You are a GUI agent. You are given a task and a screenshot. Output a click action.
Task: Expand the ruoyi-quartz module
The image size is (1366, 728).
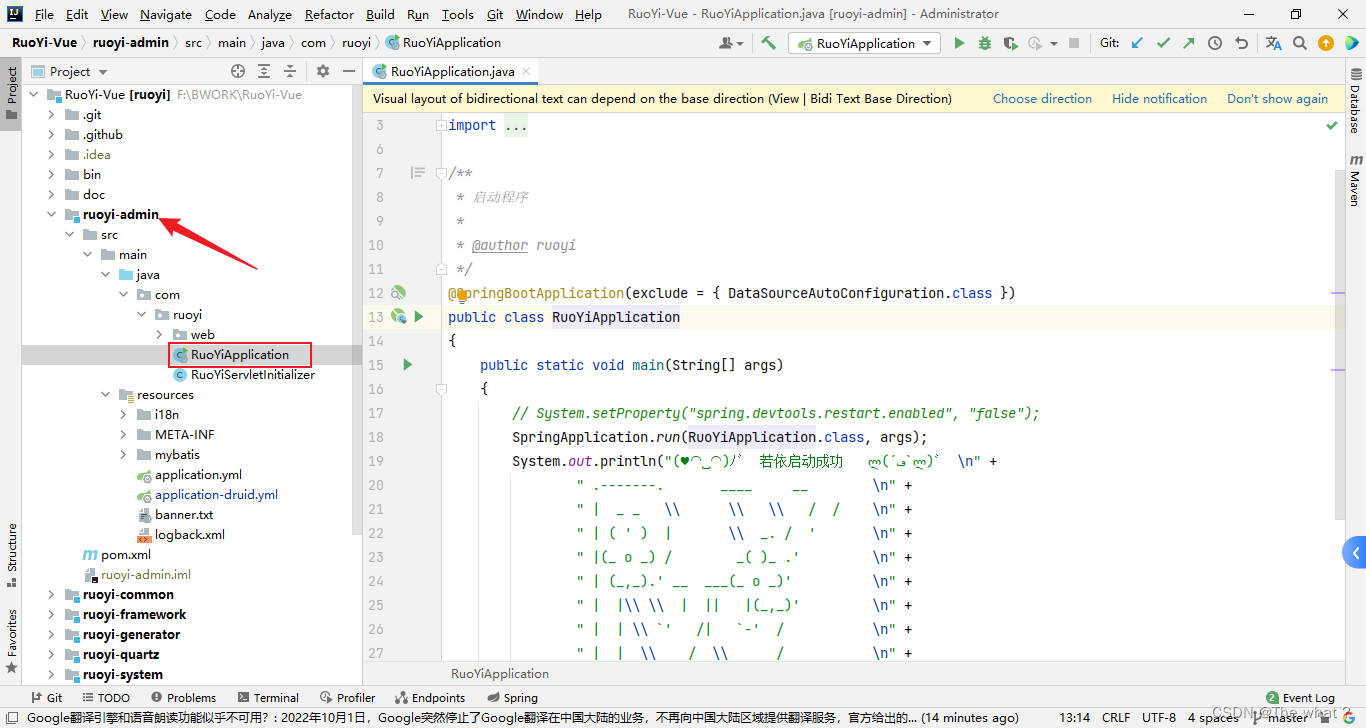coord(51,655)
